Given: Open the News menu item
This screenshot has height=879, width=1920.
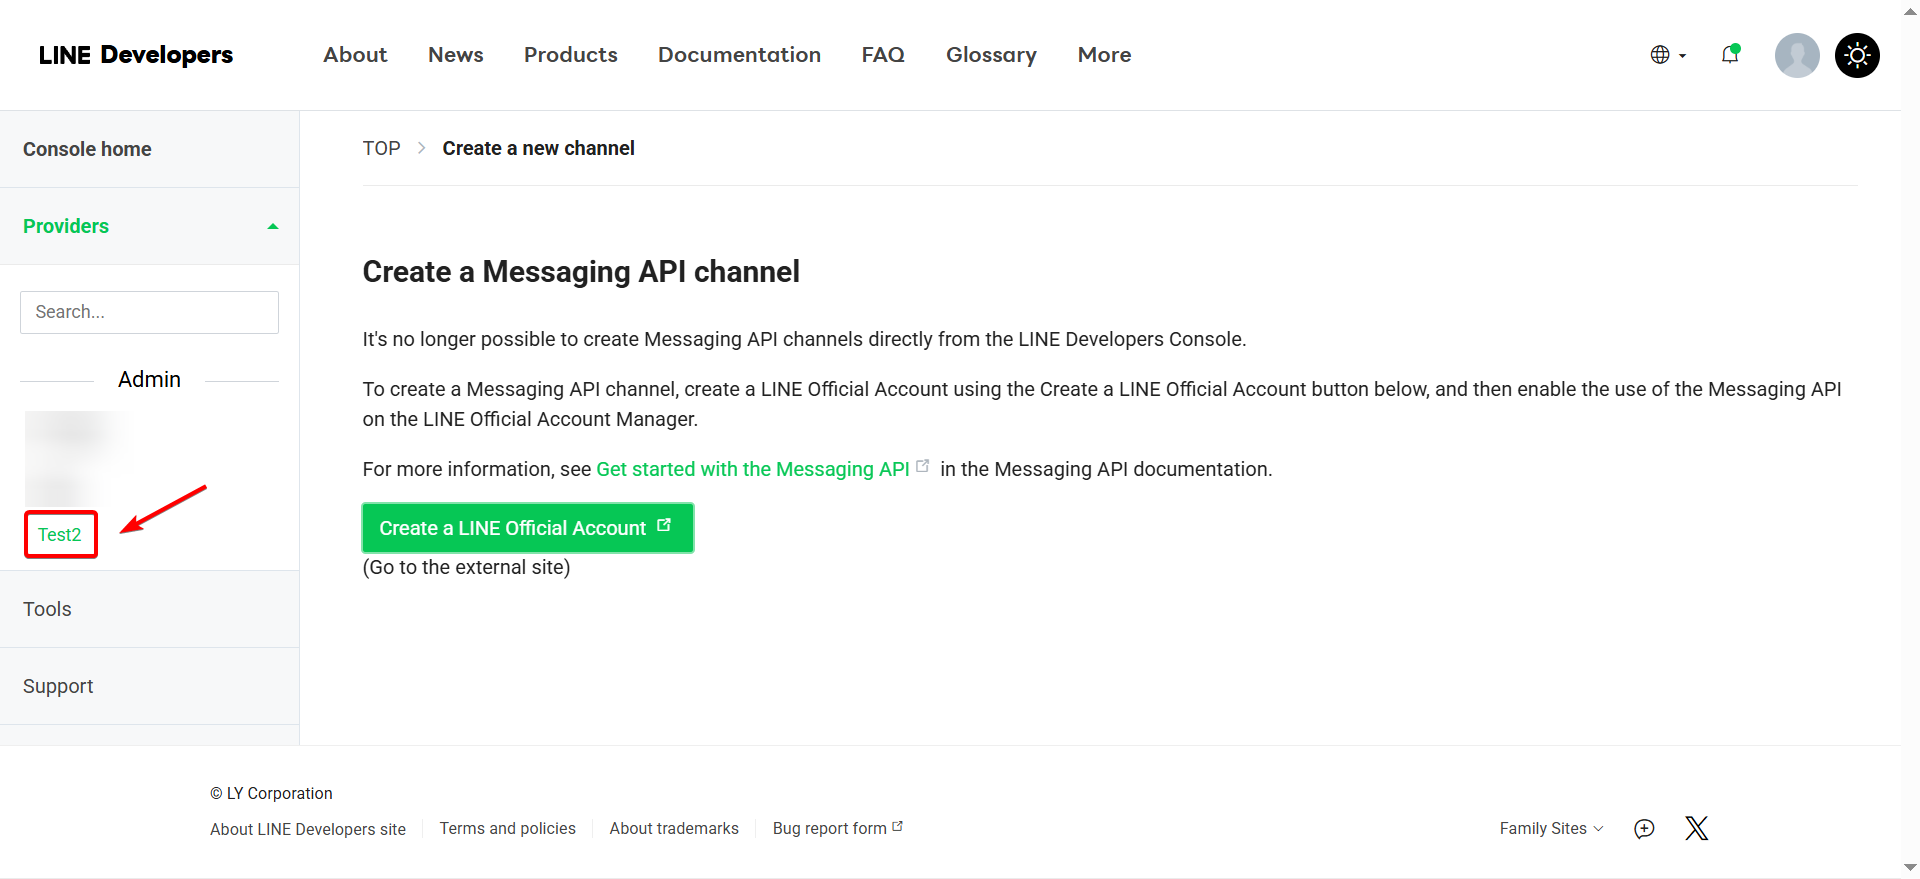Looking at the screenshot, I should [456, 55].
